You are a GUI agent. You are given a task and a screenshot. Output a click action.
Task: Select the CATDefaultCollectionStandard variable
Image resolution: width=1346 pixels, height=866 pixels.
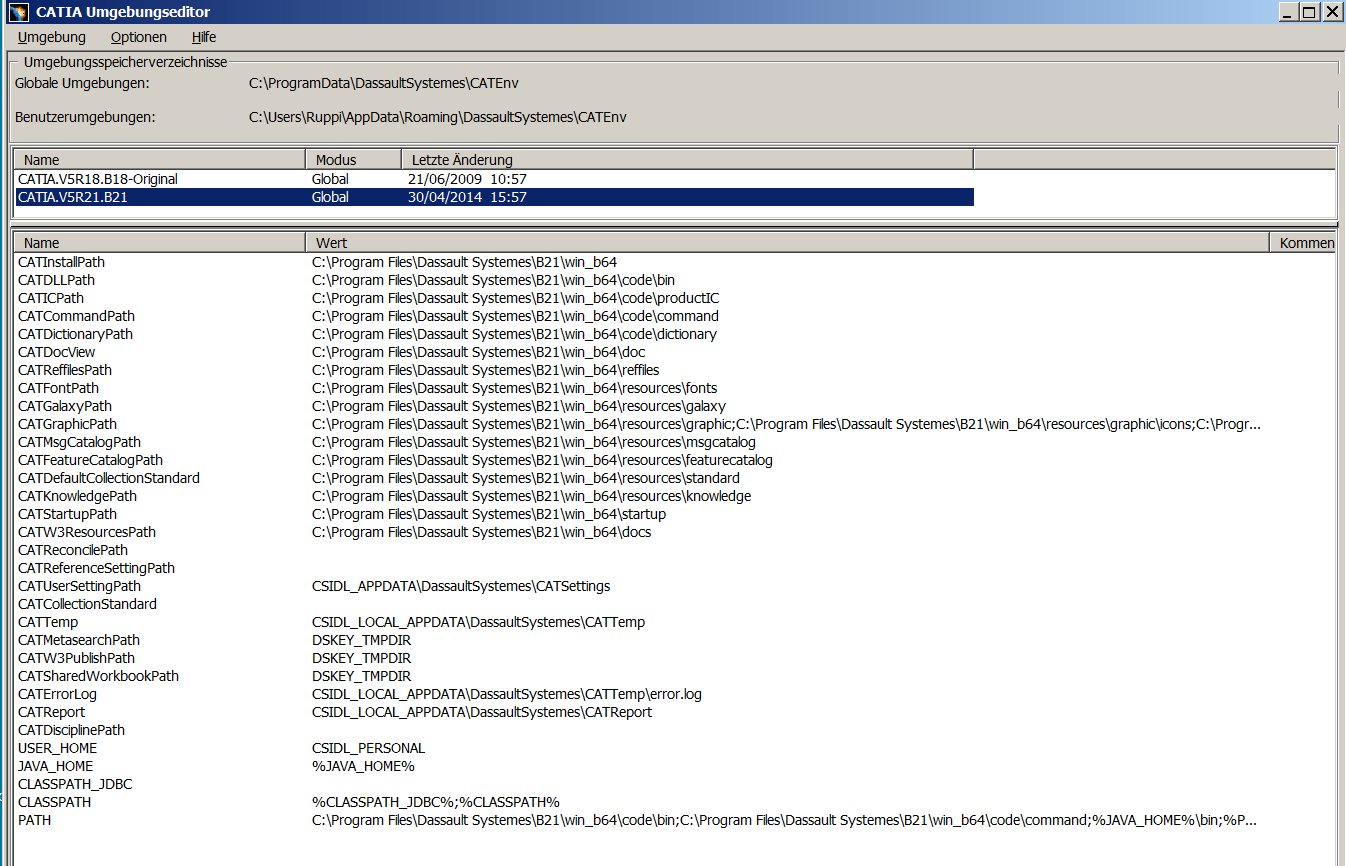(x=109, y=478)
